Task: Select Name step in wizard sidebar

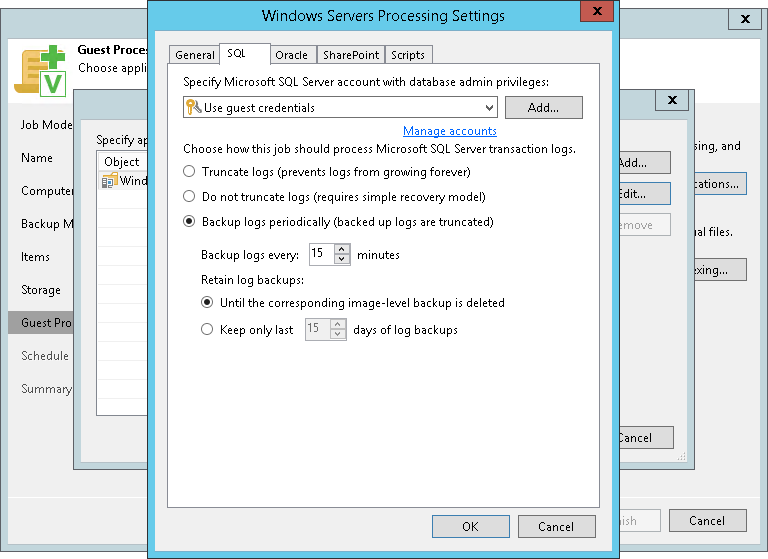Action: (x=37, y=158)
